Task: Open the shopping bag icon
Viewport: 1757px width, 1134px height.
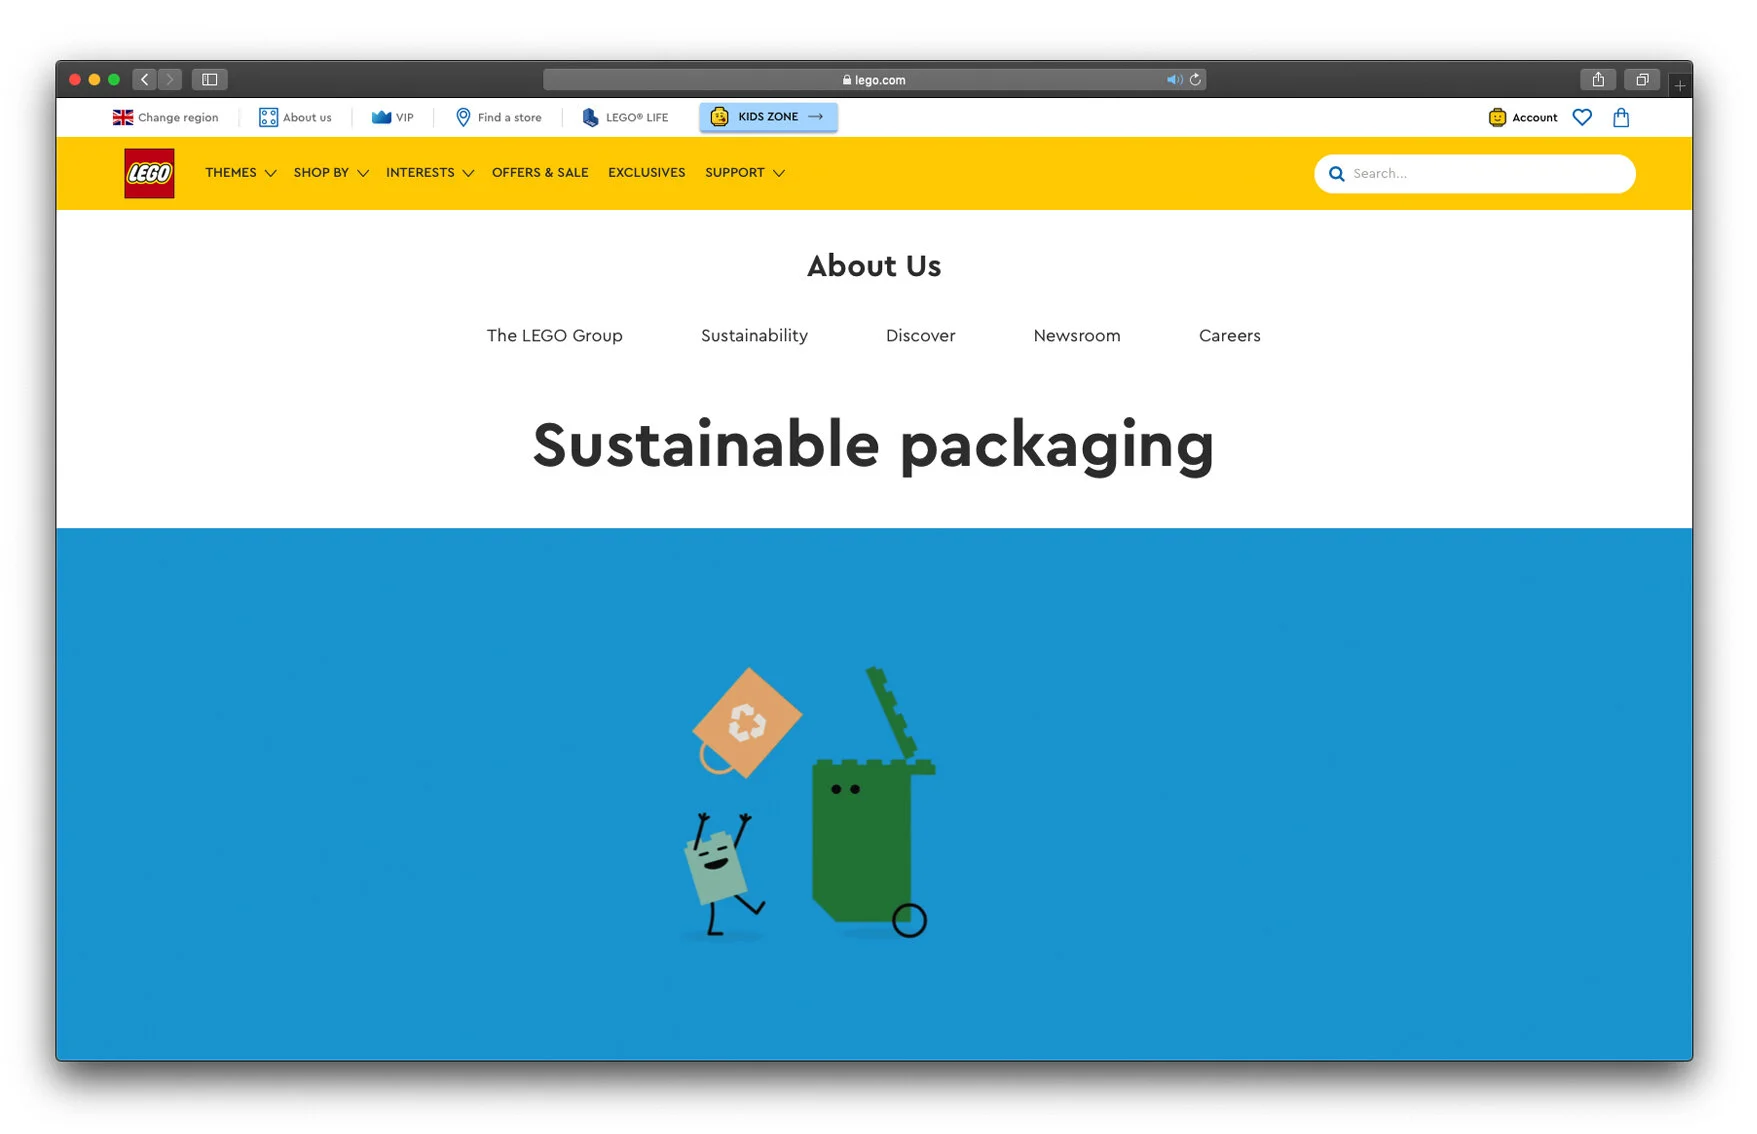Action: point(1621,117)
